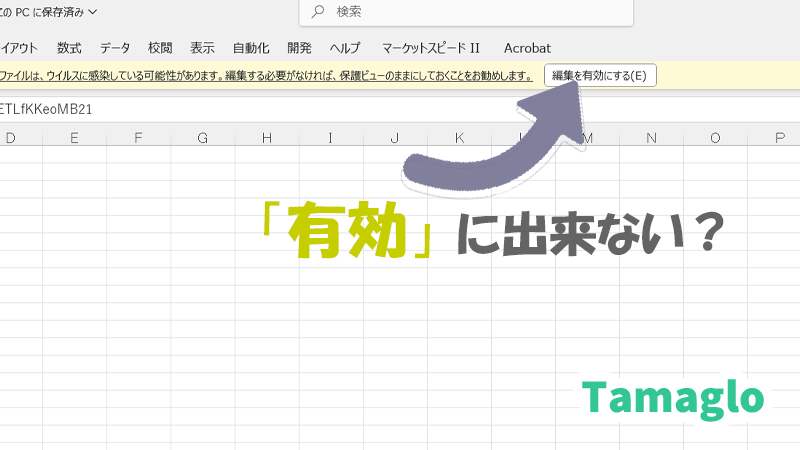Switch to the 開発 tab
The width and height of the screenshot is (800, 450).
click(x=299, y=48)
